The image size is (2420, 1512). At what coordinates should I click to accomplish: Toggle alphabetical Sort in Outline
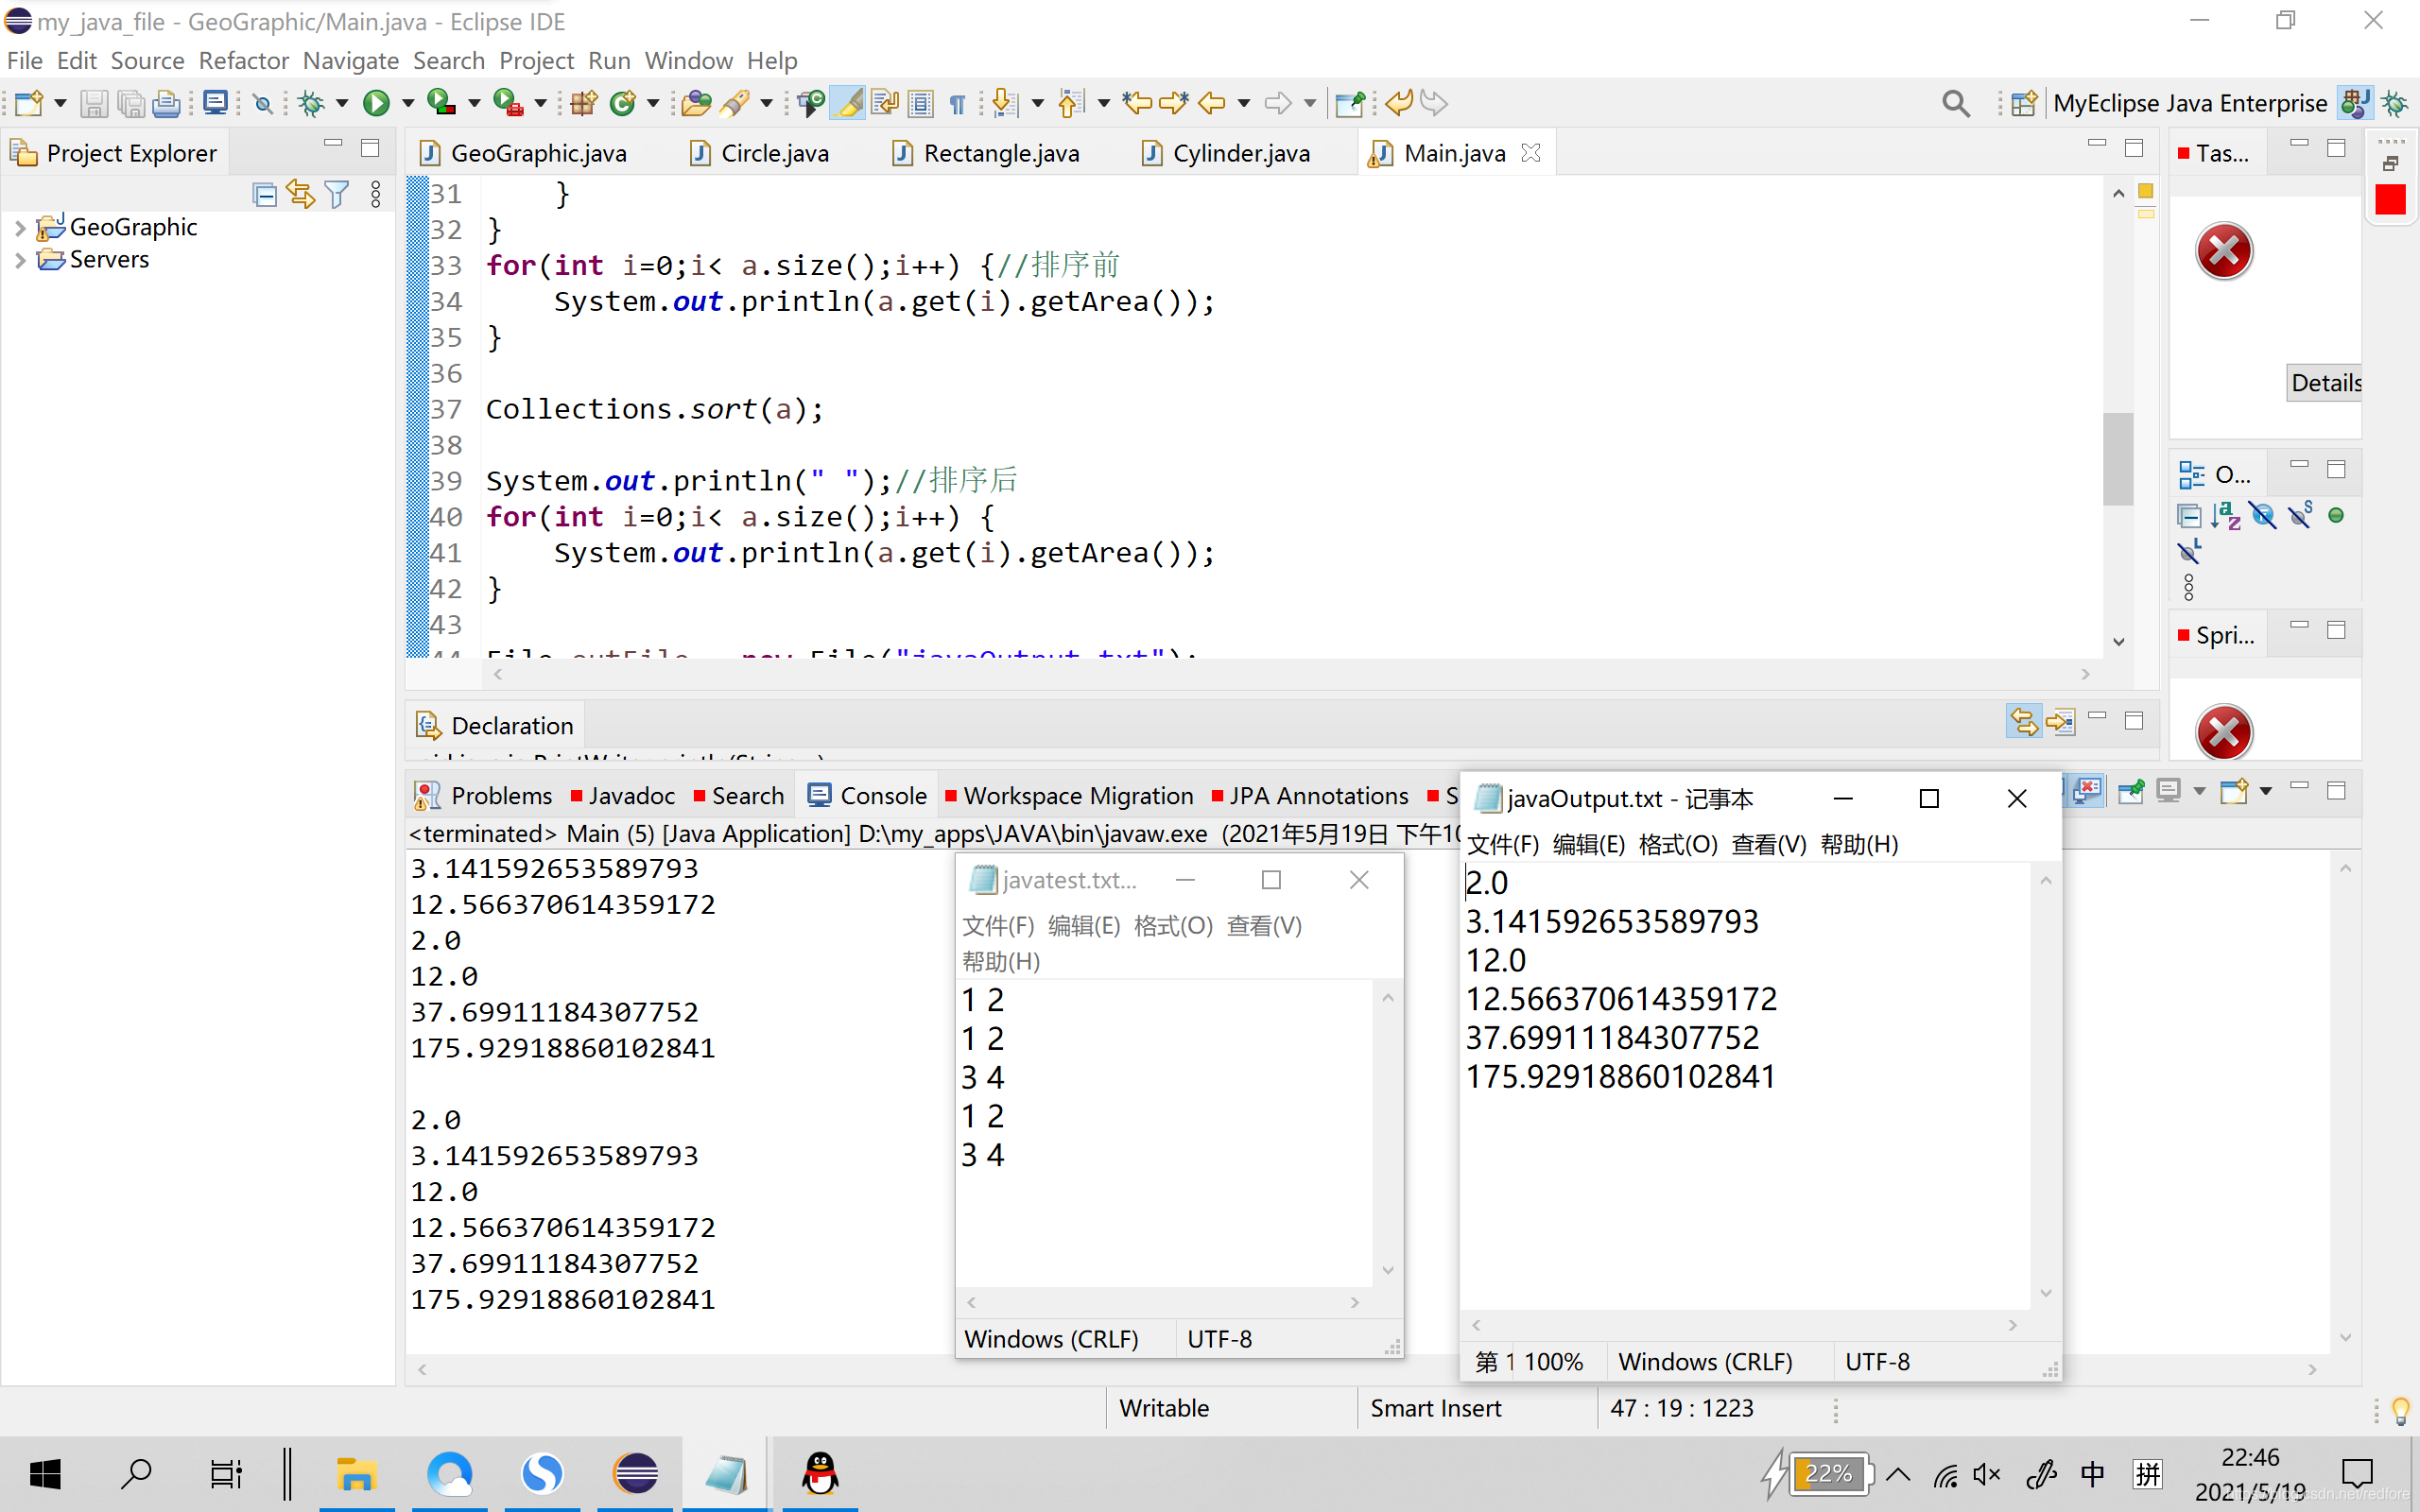tap(2226, 516)
